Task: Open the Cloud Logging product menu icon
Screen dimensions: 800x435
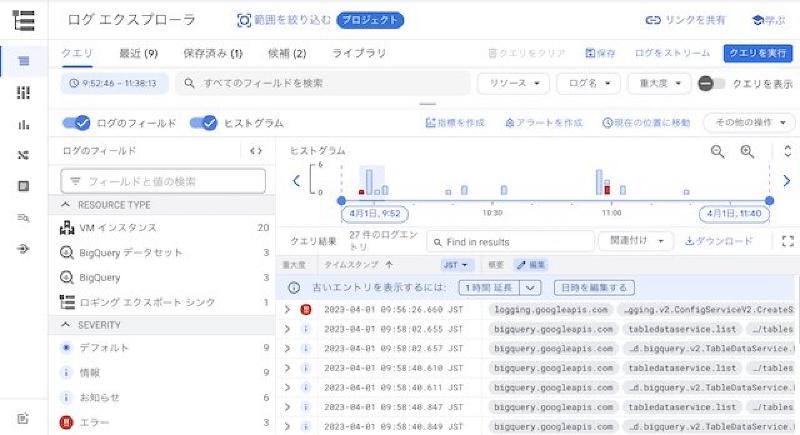Action: [x=23, y=20]
